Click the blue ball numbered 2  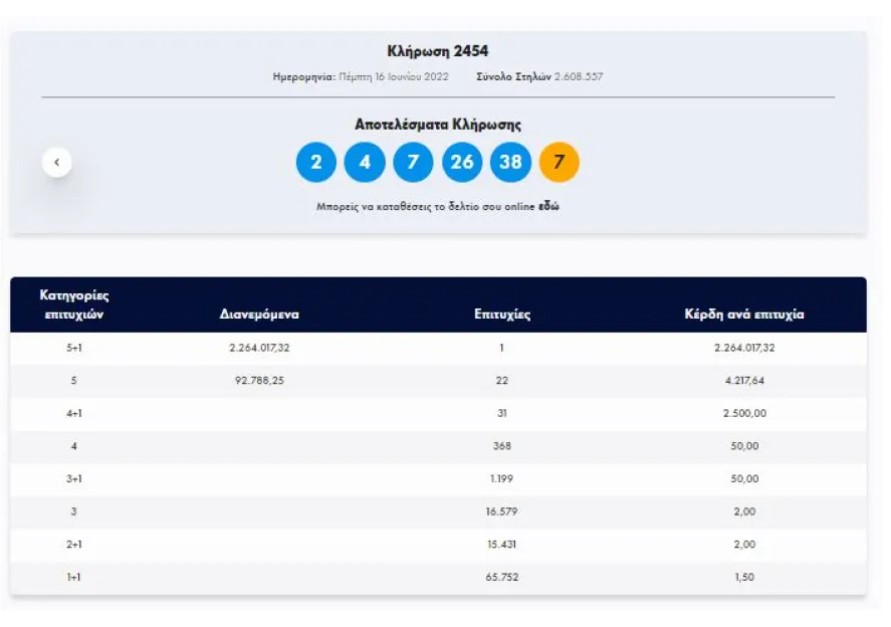[316, 162]
